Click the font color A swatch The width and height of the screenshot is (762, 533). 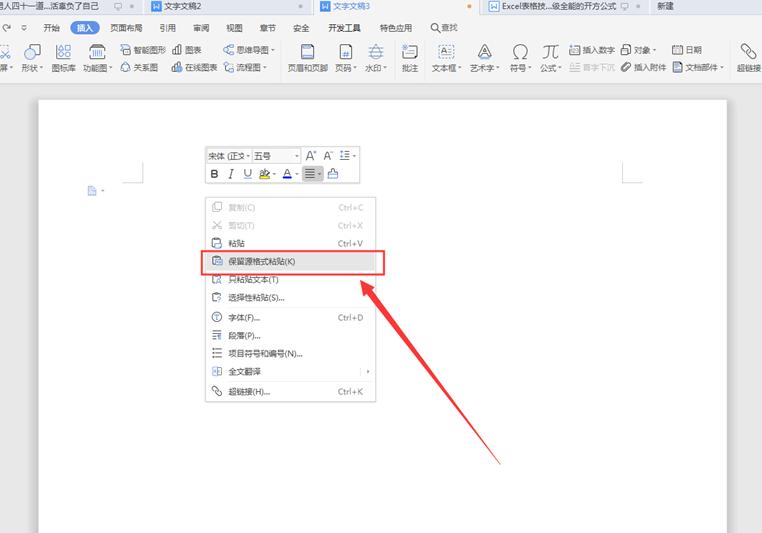pos(286,174)
